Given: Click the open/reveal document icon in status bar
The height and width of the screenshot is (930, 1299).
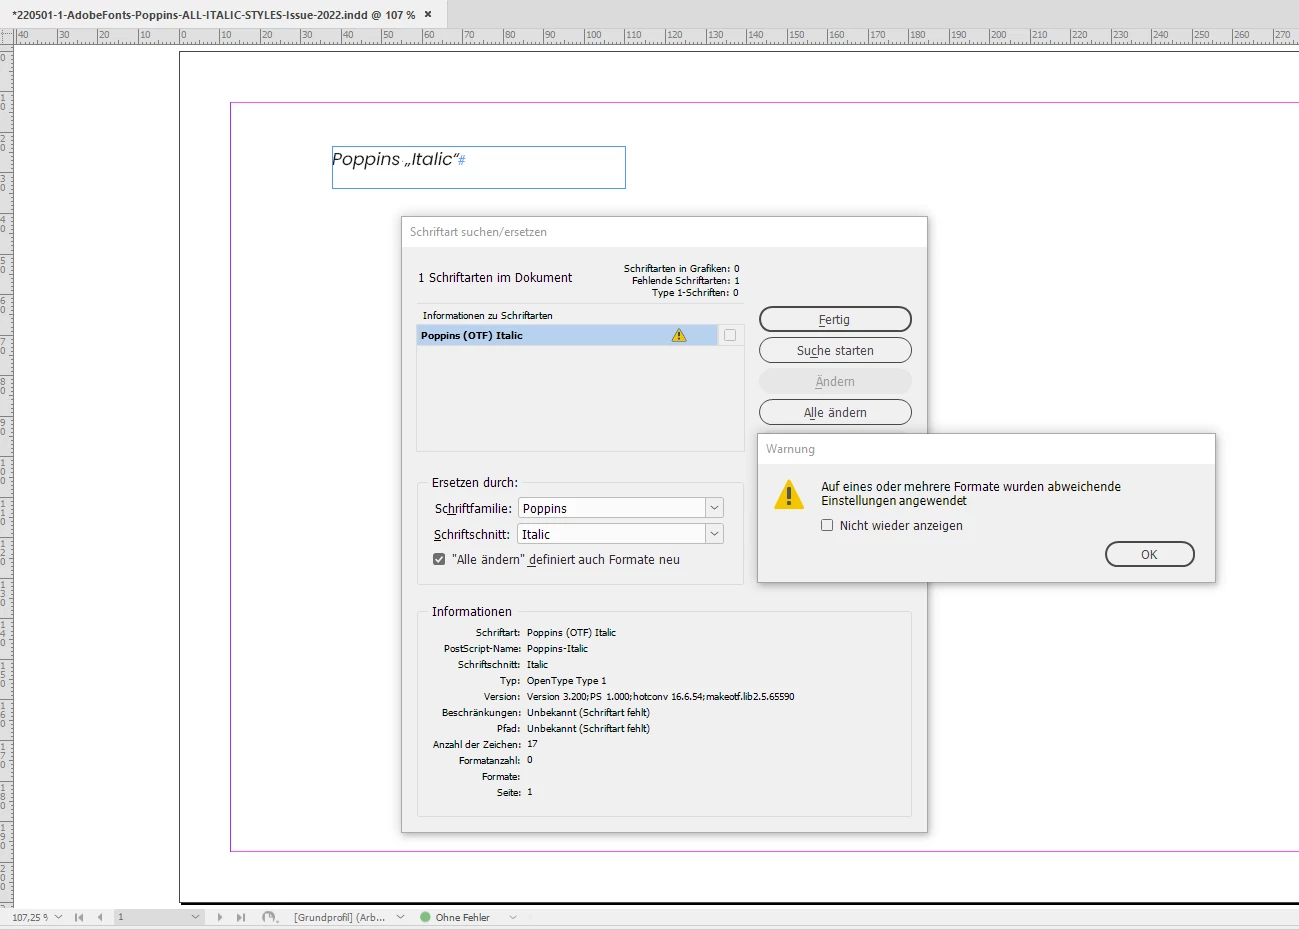Looking at the screenshot, I should tap(269, 917).
